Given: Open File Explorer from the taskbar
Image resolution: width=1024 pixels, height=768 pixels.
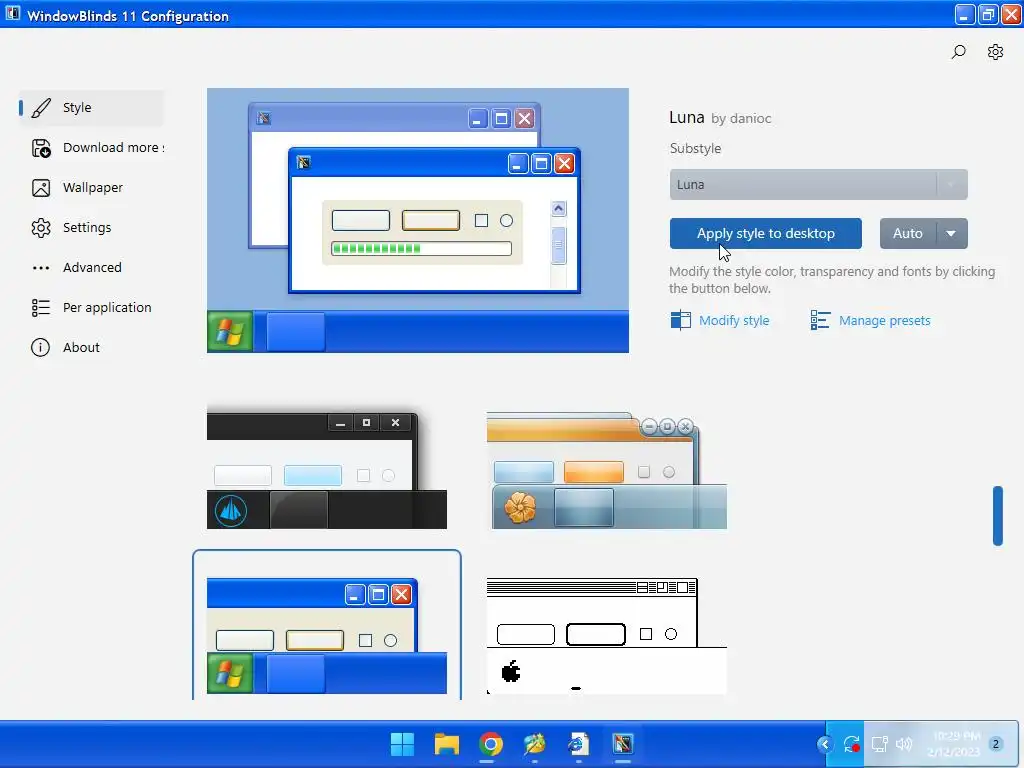Looking at the screenshot, I should click(x=447, y=744).
